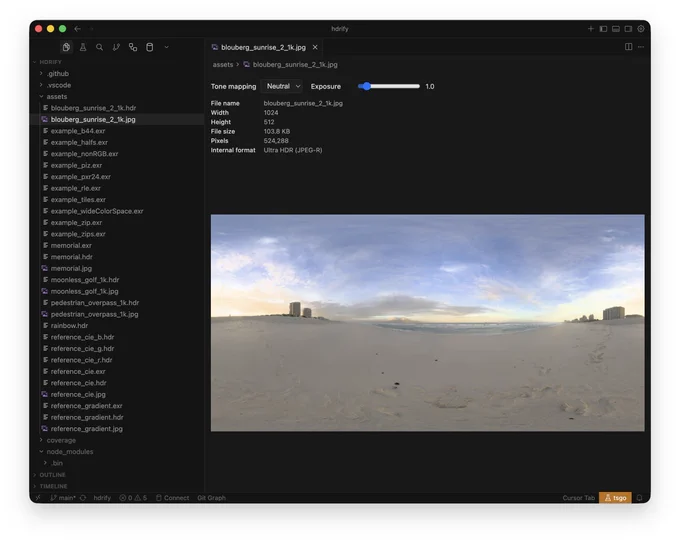Screen dimensions: 680x542
Task: Open the Source Control branch icon
Action: point(116,47)
